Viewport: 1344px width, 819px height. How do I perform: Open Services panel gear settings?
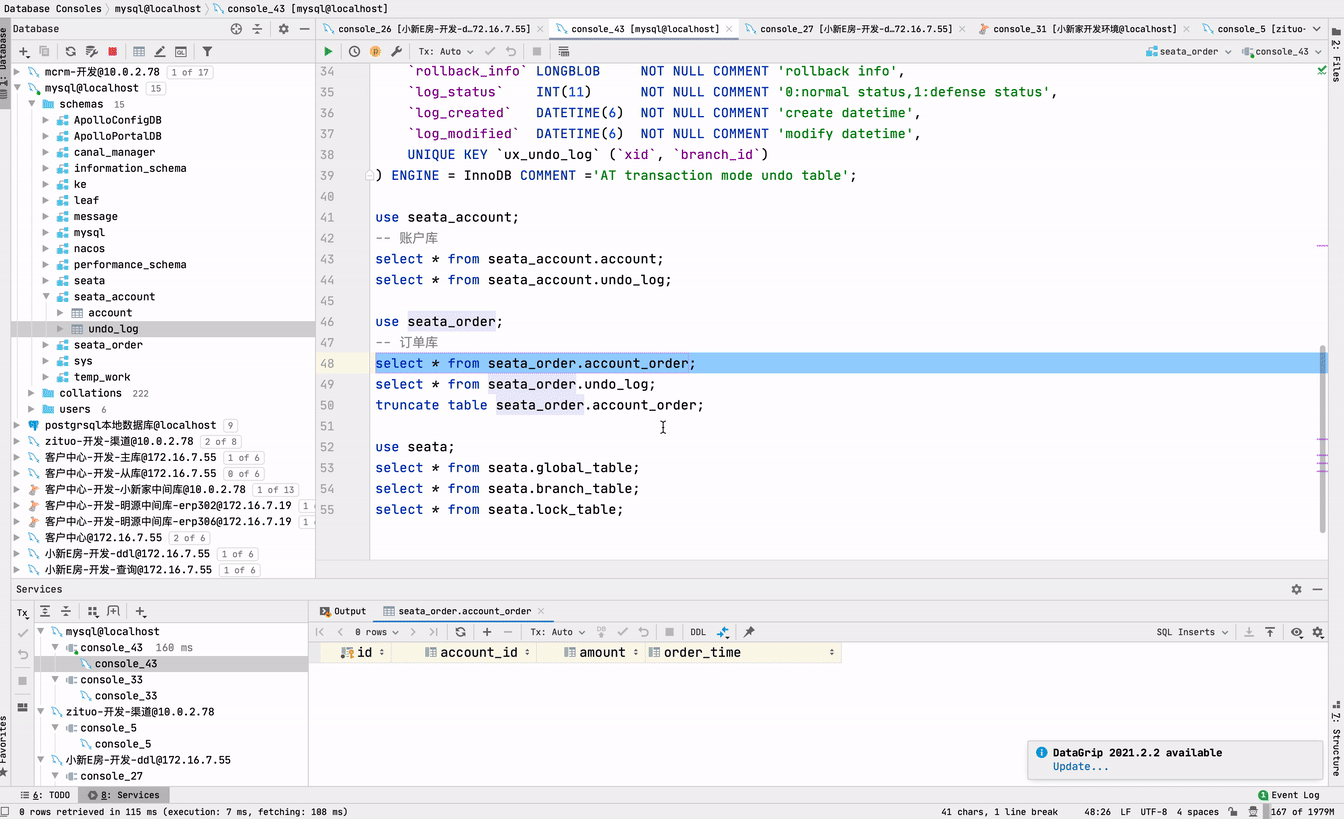click(1296, 589)
